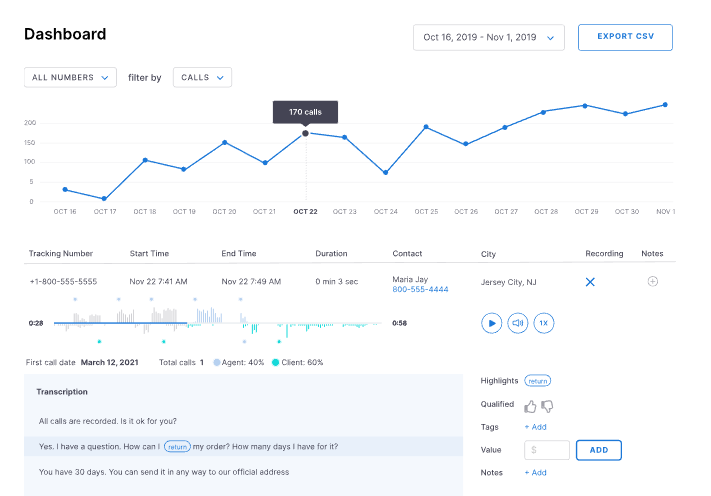Click the return keyword in transcription
This screenshot has width=711, height=496.
[177, 446]
